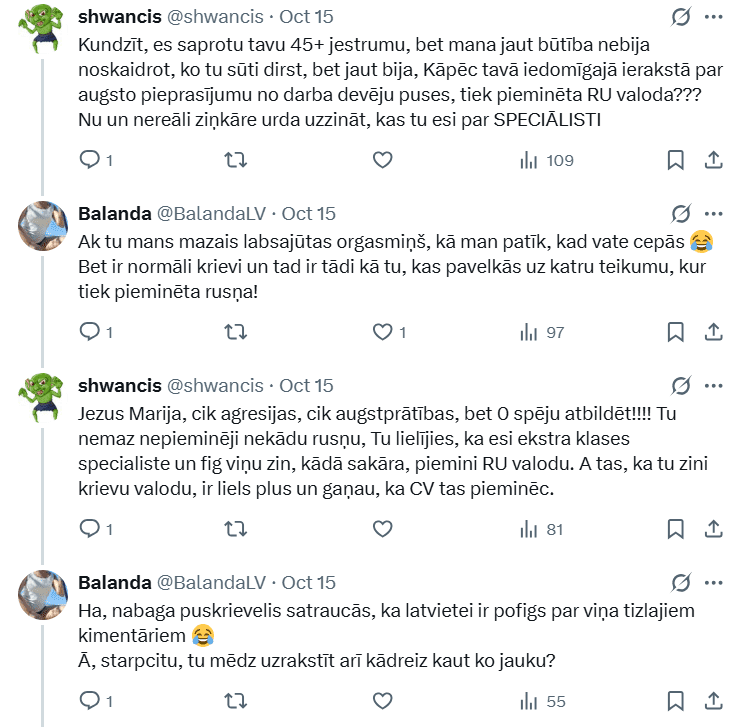The image size is (746, 727).
Task: Repost the first shwancis tweet
Action: (x=235, y=160)
